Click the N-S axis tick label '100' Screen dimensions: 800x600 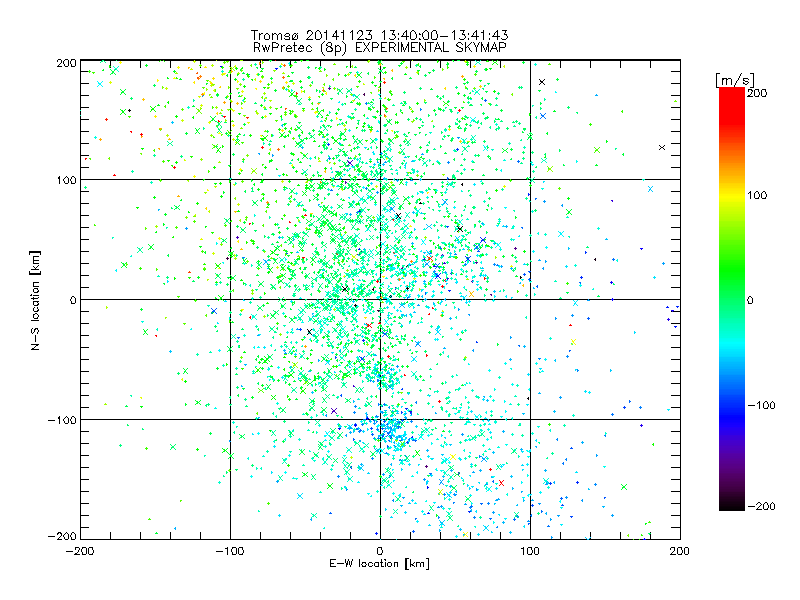66,180
